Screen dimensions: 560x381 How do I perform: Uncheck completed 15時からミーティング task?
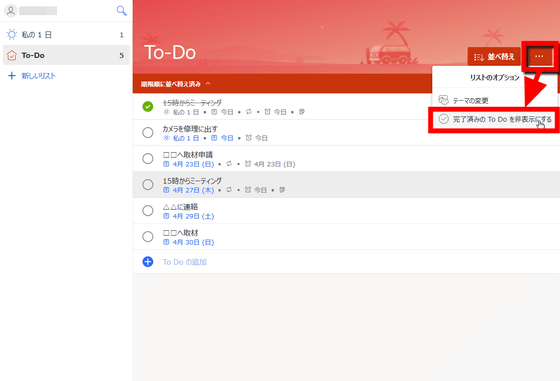click(148, 106)
